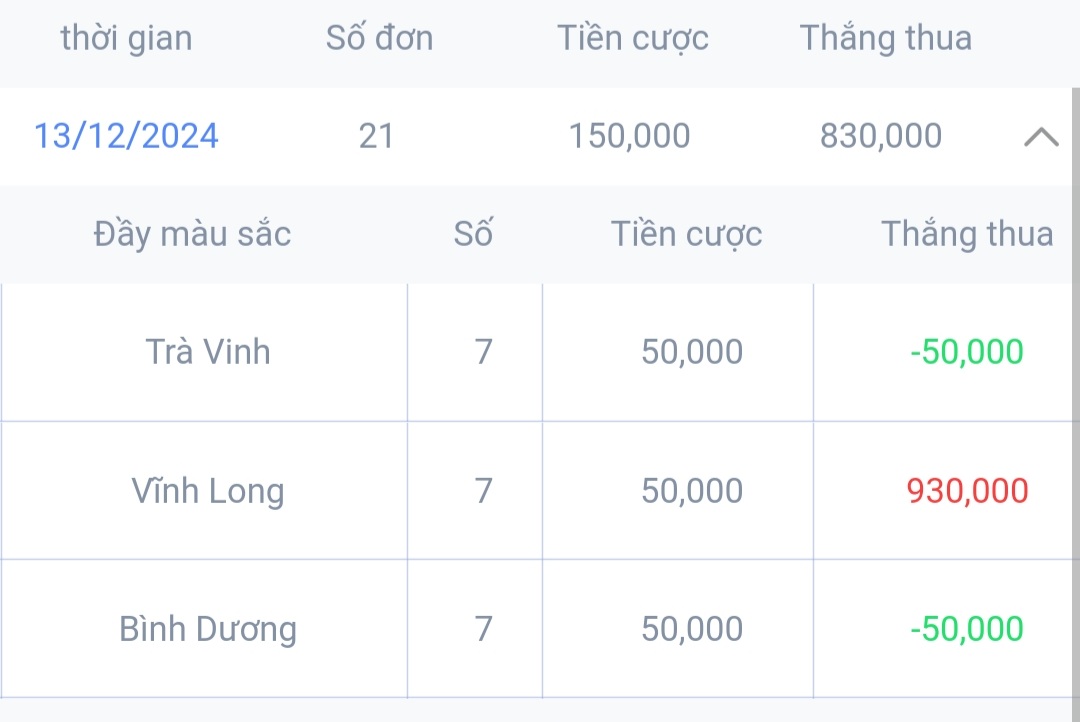Click the "thời gian" column header
This screenshot has width=1080, height=722.
(126, 38)
